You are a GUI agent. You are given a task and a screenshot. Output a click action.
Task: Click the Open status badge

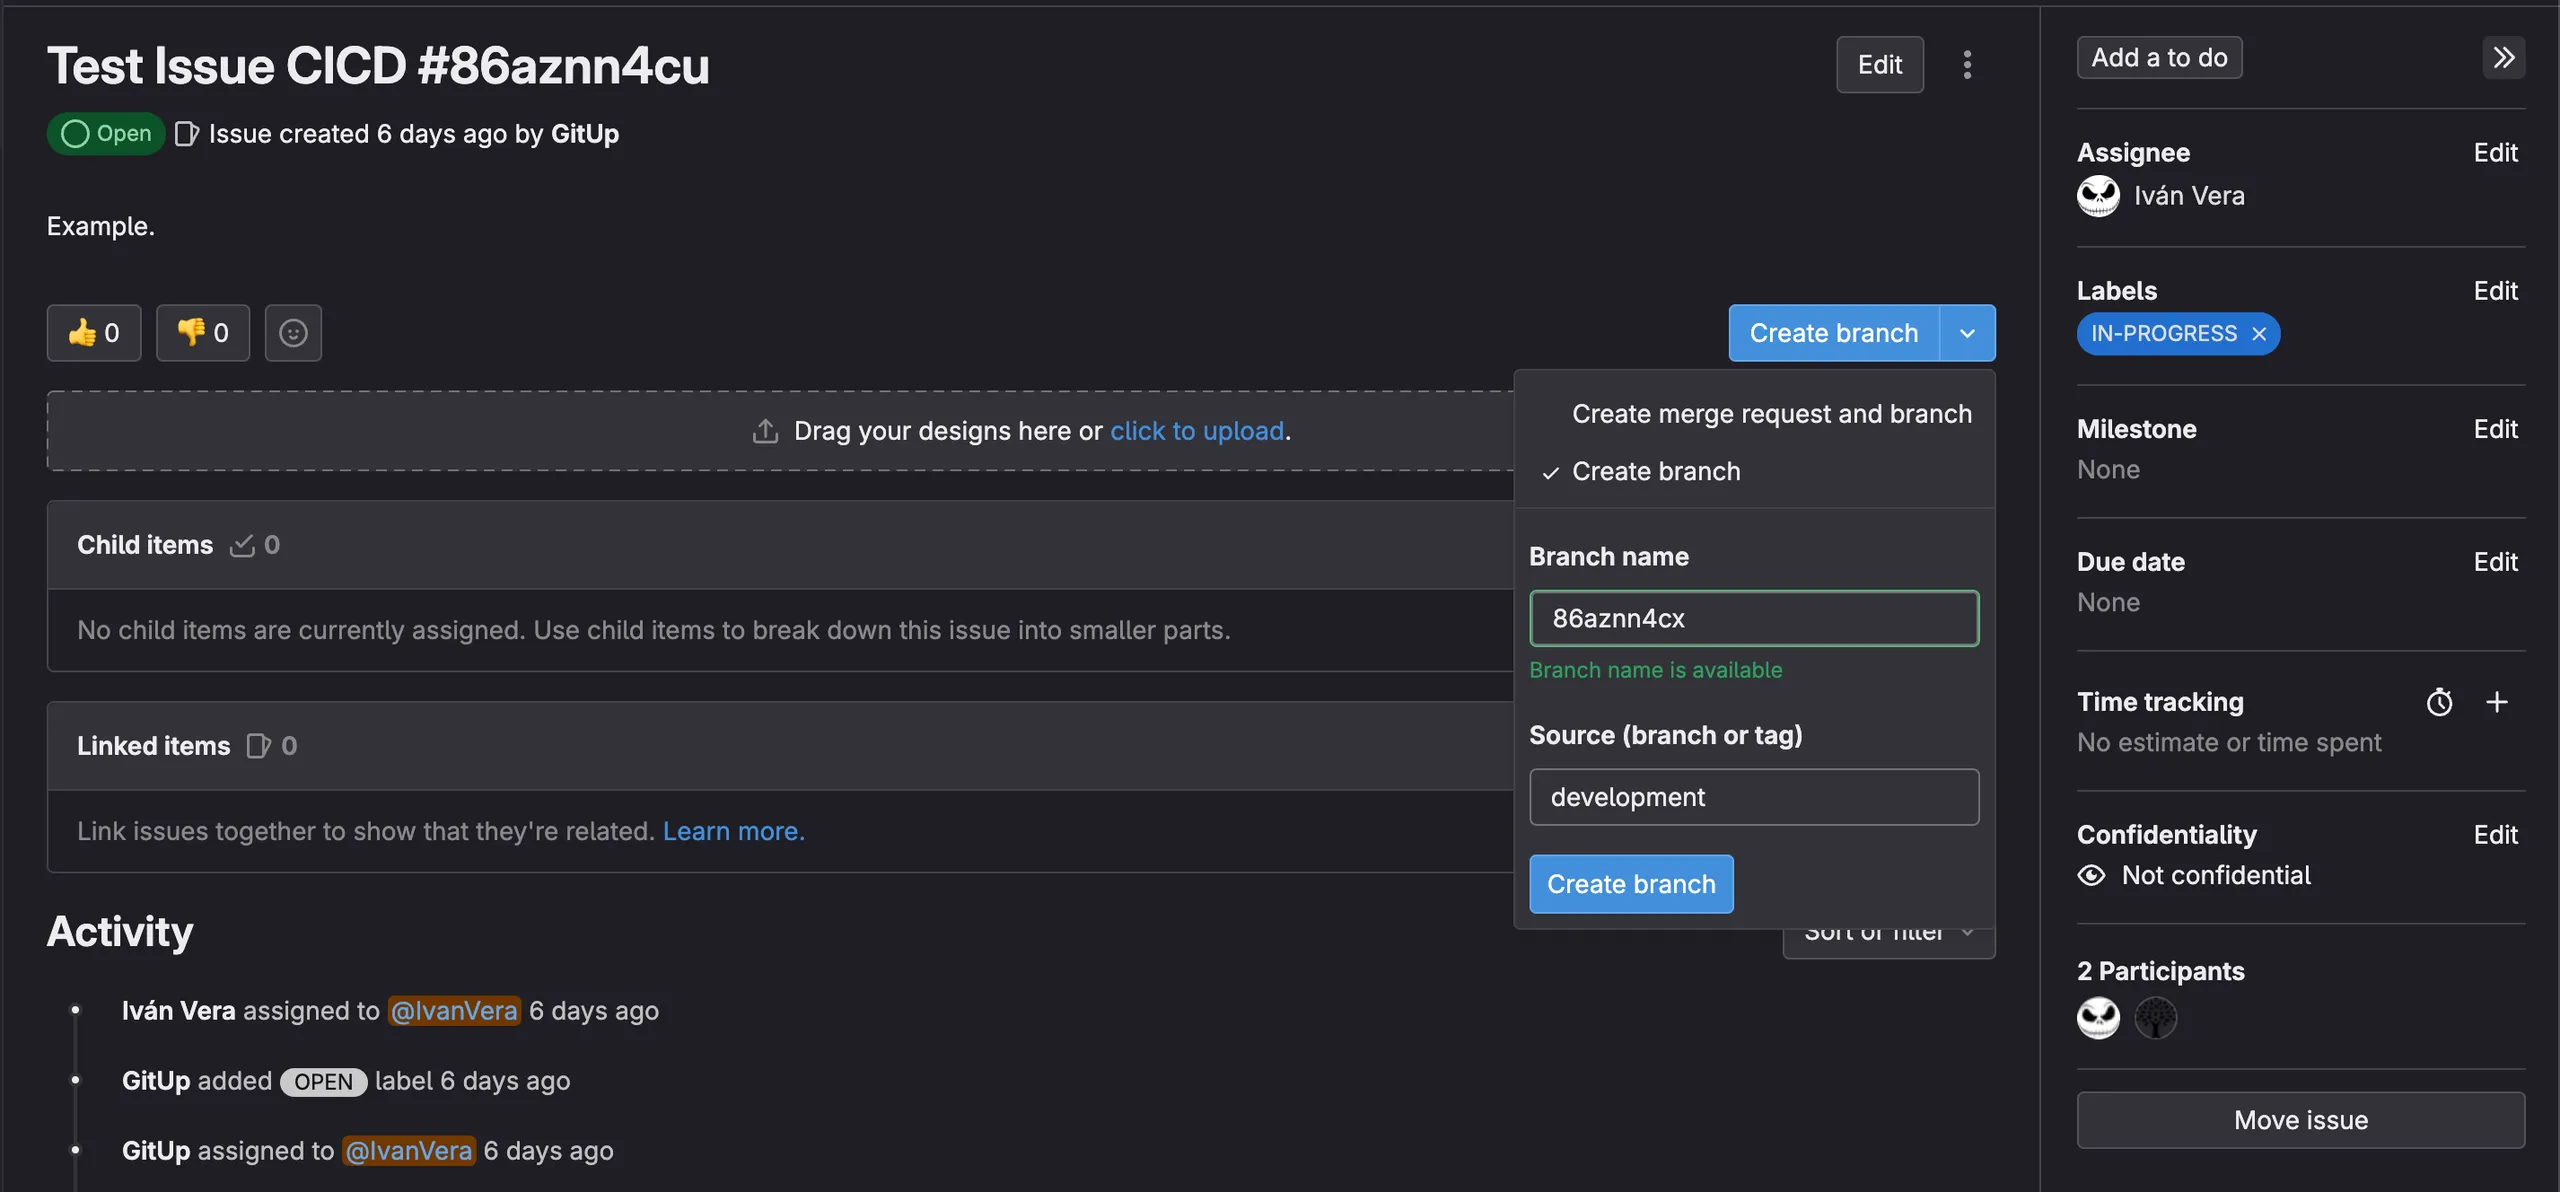point(106,134)
